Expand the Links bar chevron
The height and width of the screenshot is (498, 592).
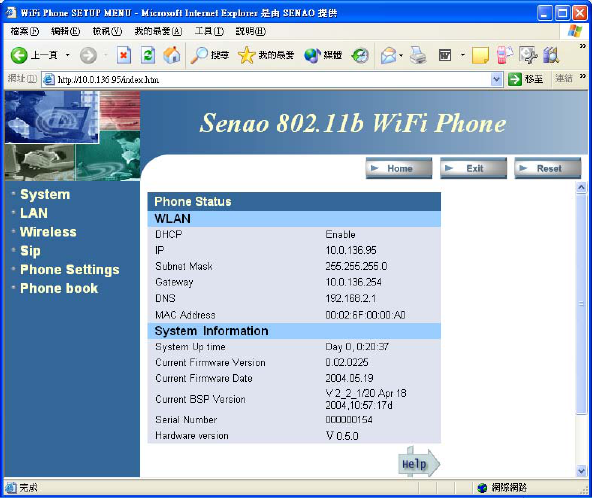(x=583, y=76)
